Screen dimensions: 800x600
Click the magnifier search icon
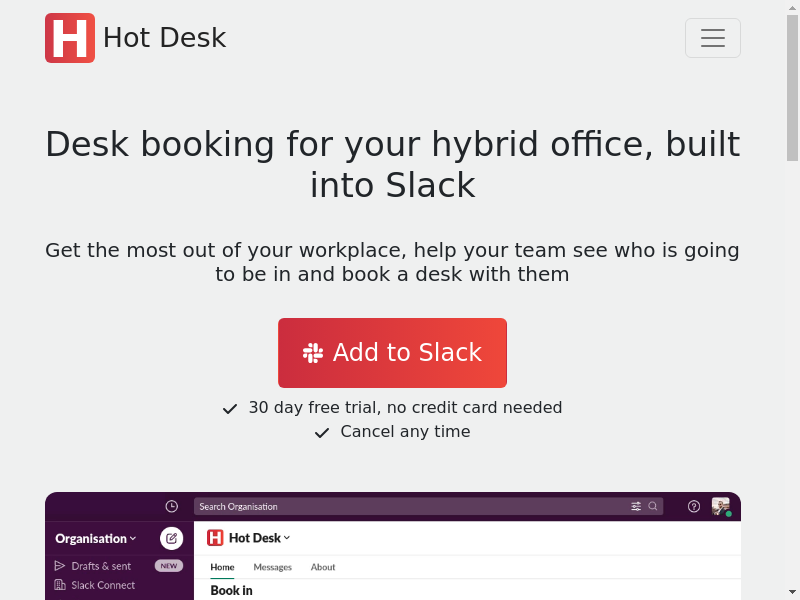[x=653, y=507]
